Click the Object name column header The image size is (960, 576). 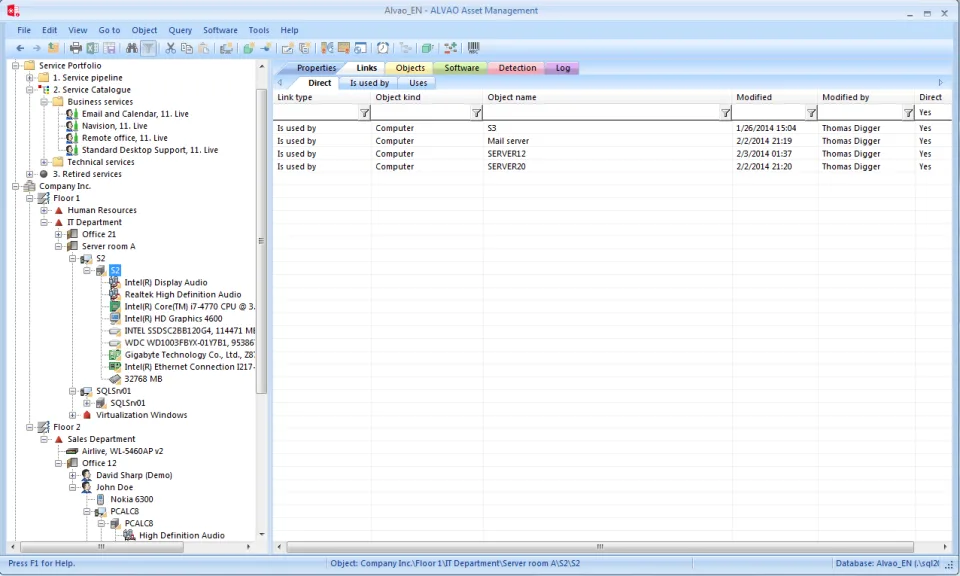point(607,97)
